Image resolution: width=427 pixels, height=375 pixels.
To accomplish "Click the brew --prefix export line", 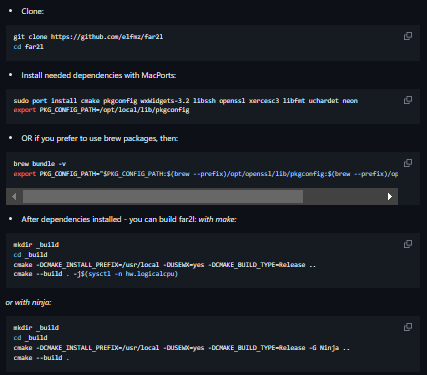I will (x=206, y=174).
